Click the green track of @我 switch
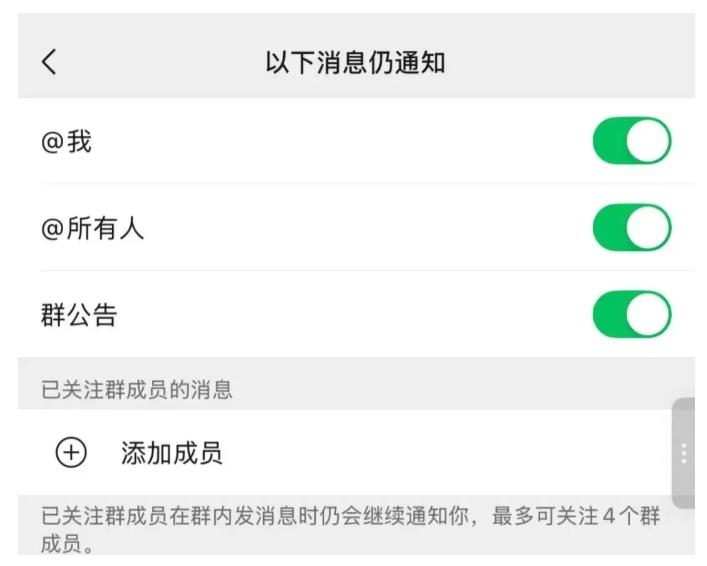Image resolution: width=707 pixels, height=566 pixels. click(x=611, y=141)
